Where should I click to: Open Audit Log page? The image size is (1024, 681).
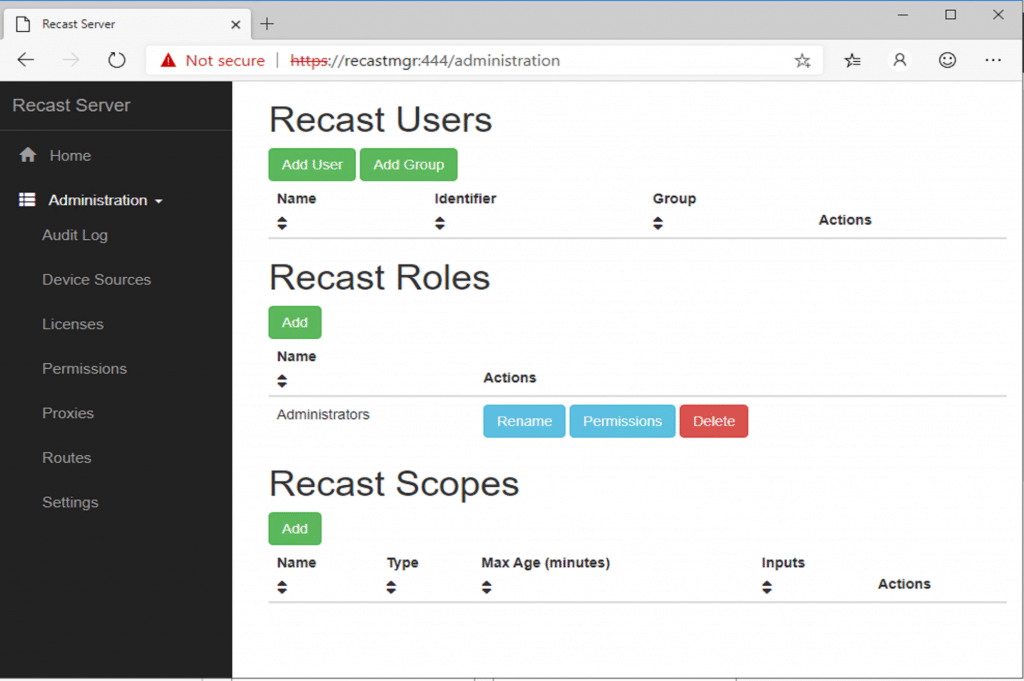click(74, 235)
